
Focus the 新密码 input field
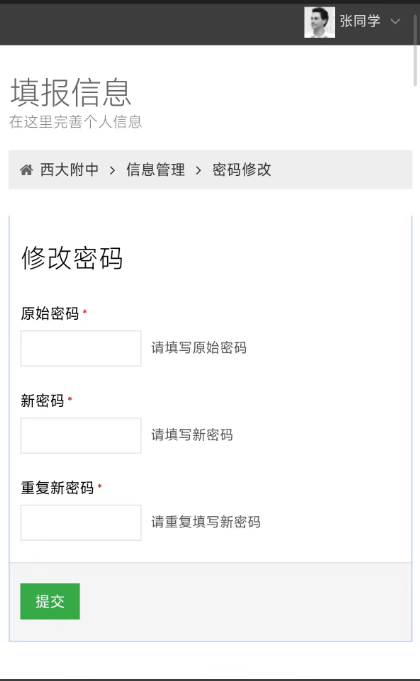tap(81, 436)
